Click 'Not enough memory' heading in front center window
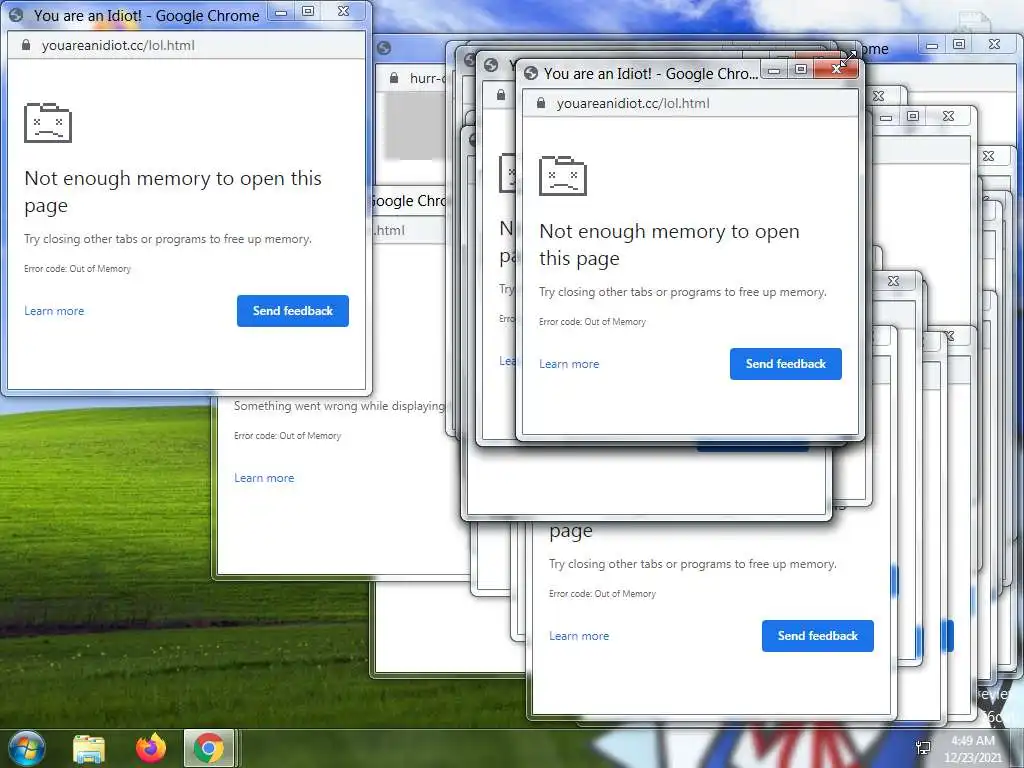1024x768 pixels. (669, 245)
